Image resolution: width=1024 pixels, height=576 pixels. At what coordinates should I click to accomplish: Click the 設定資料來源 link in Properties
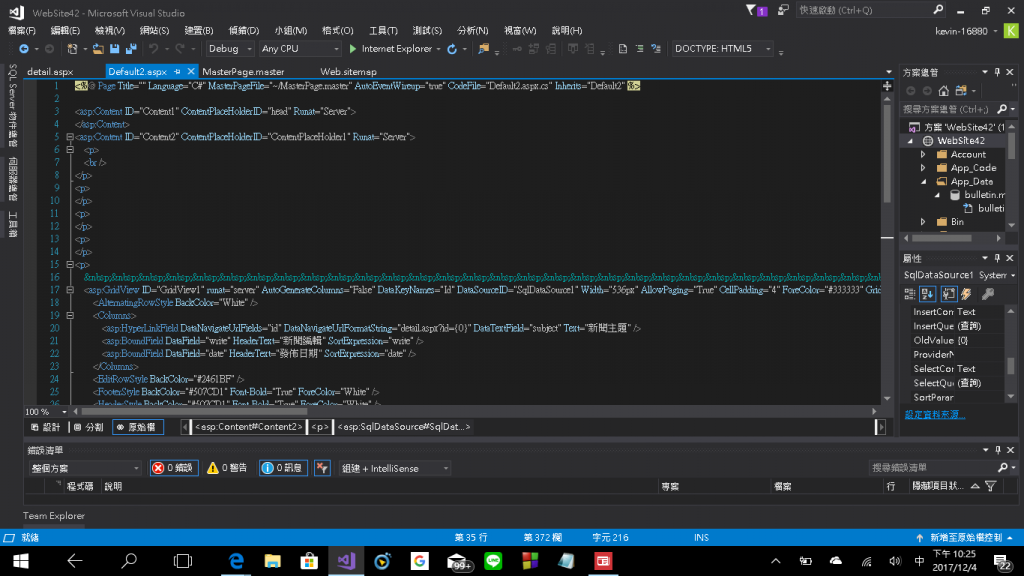pos(935,415)
